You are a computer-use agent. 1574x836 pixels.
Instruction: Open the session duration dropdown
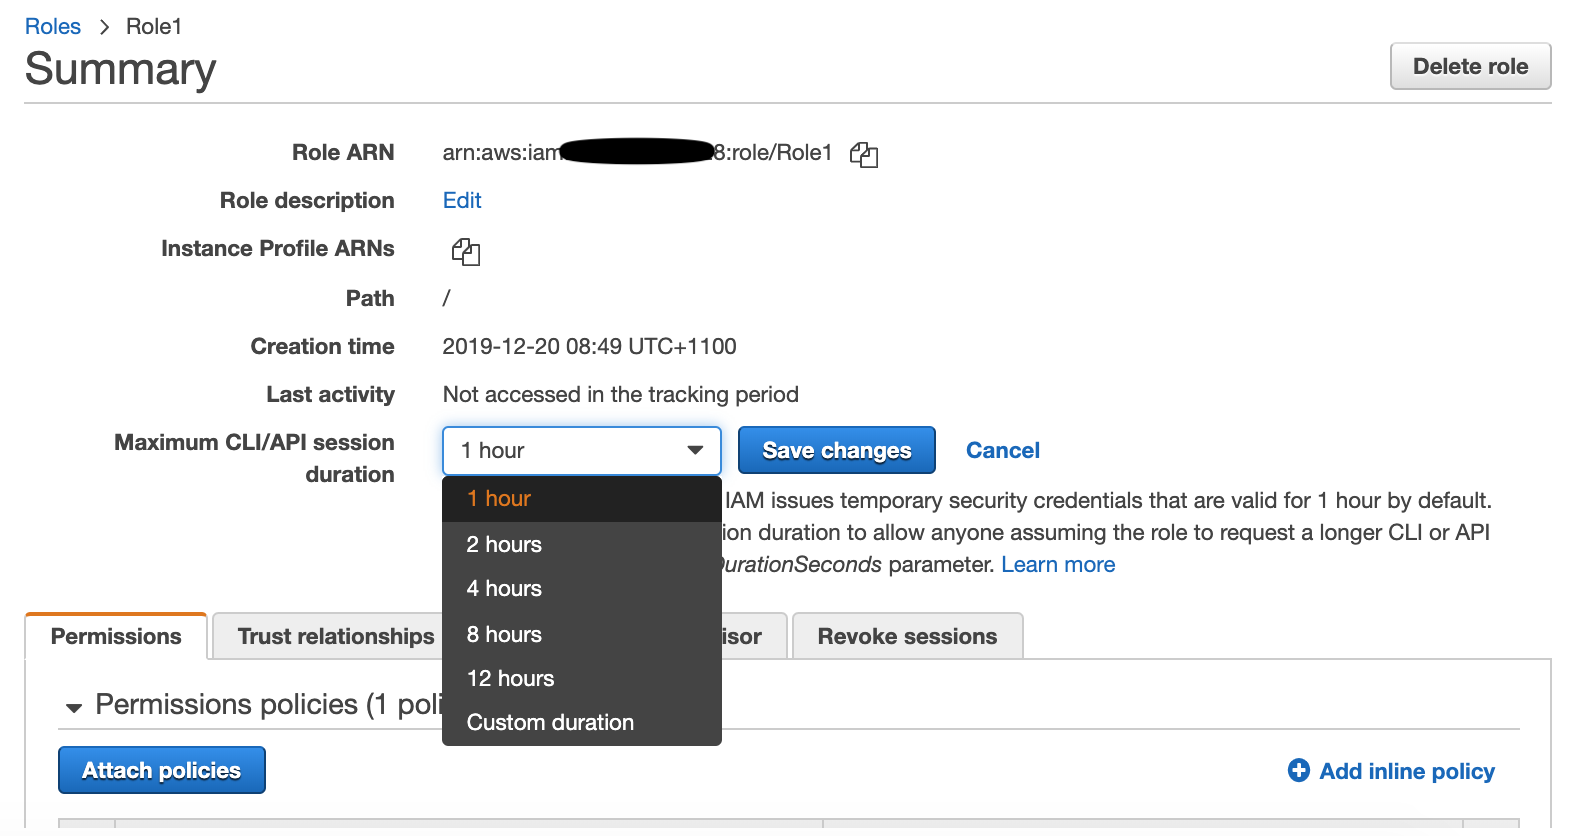click(x=581, y=451)
